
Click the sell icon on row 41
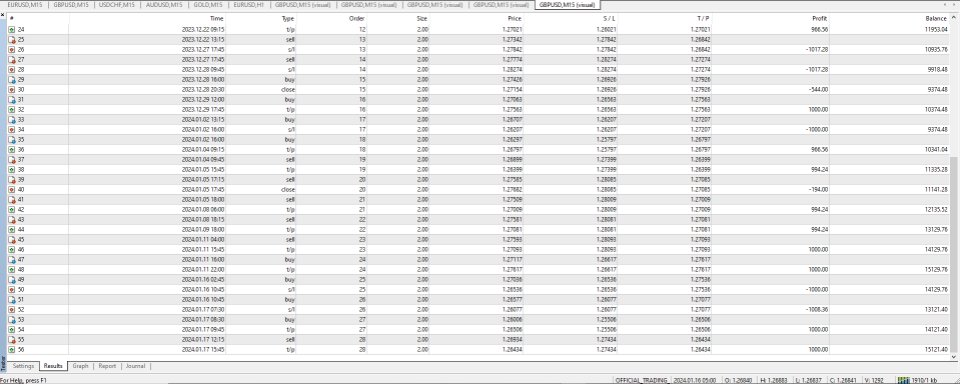[12, 200]
